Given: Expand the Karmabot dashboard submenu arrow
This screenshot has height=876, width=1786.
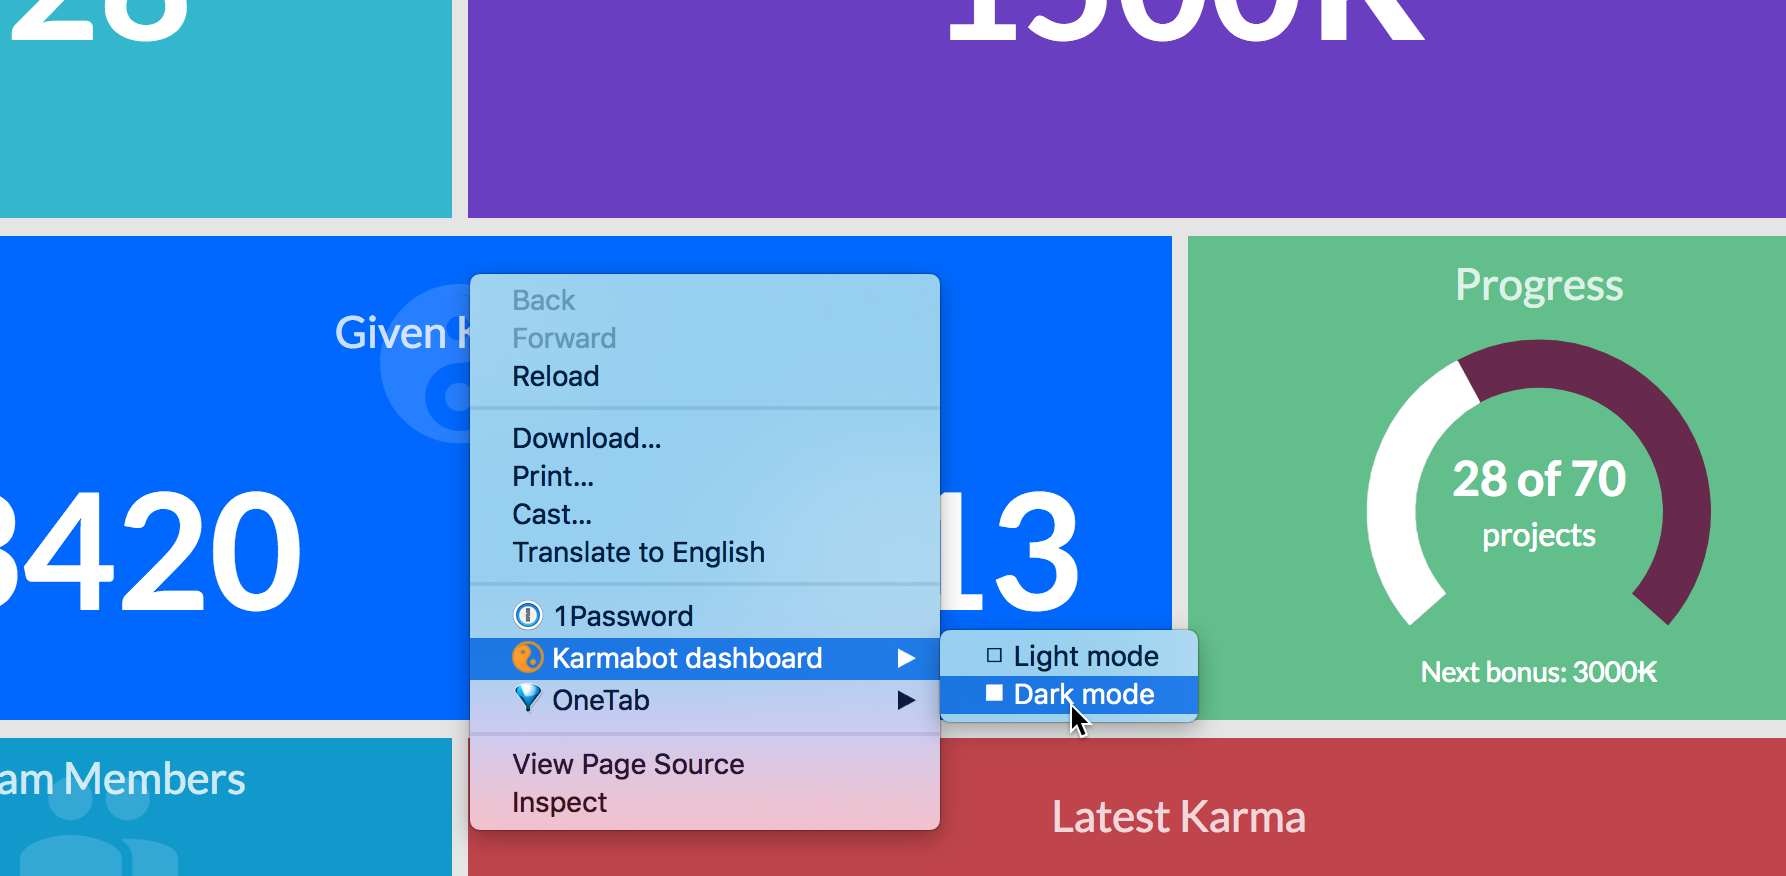Looking at the screenshot, I should pyautogui.click(x=906, y=658).
